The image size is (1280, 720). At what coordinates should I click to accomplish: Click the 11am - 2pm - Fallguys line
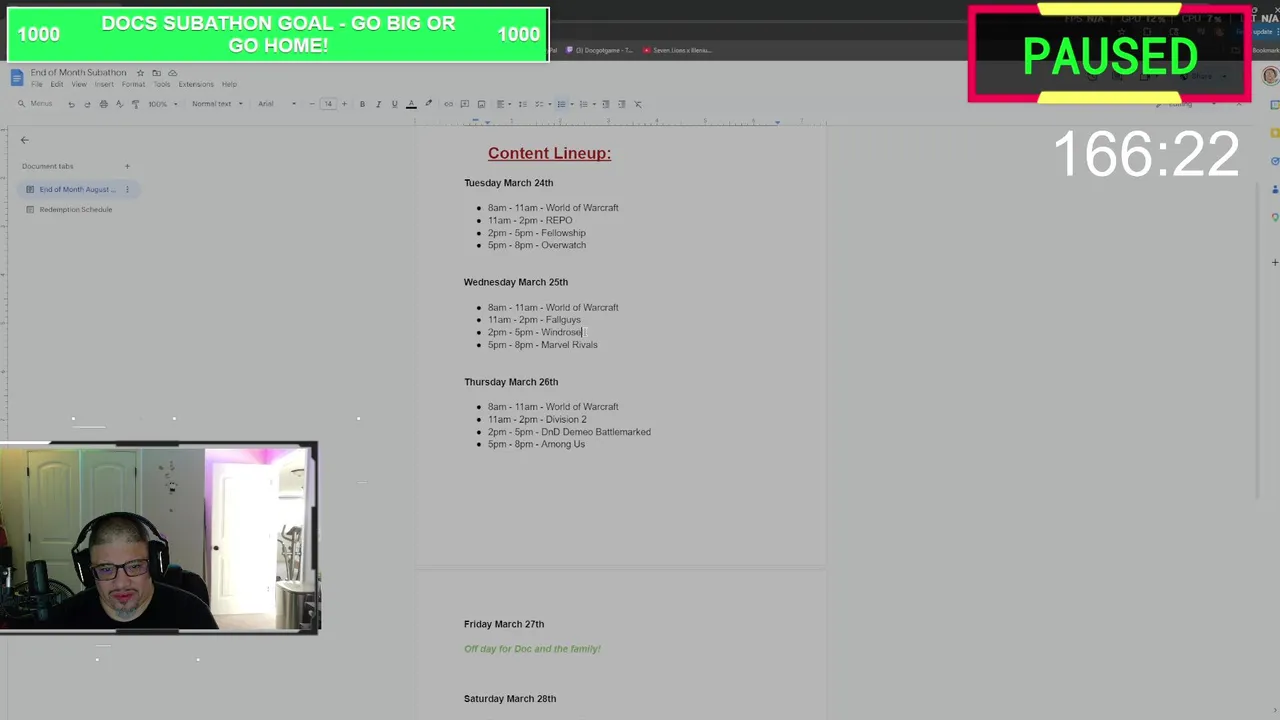point(534,320)
